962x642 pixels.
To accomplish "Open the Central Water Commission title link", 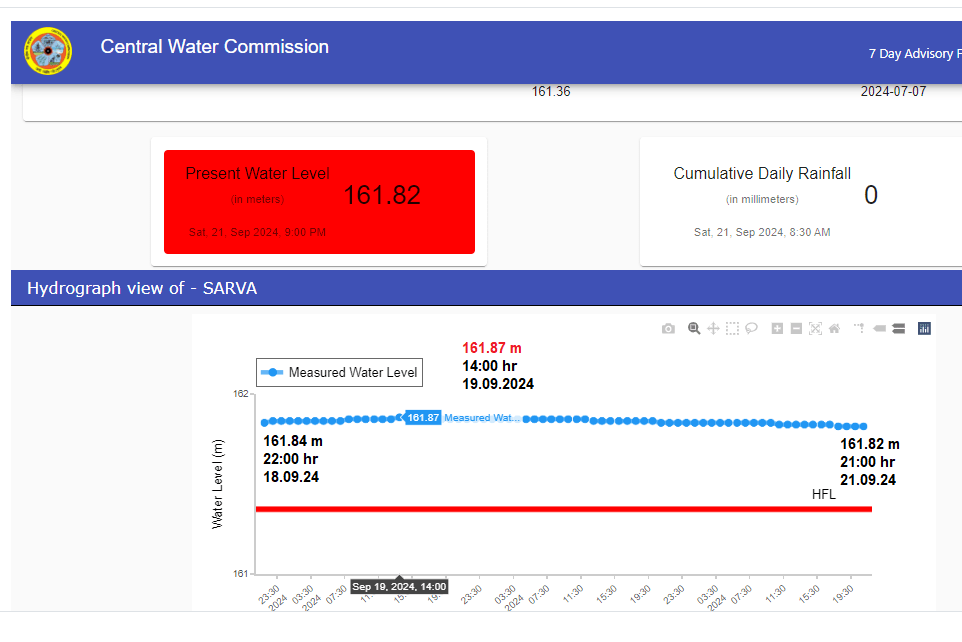I will (x=214, y=47).
